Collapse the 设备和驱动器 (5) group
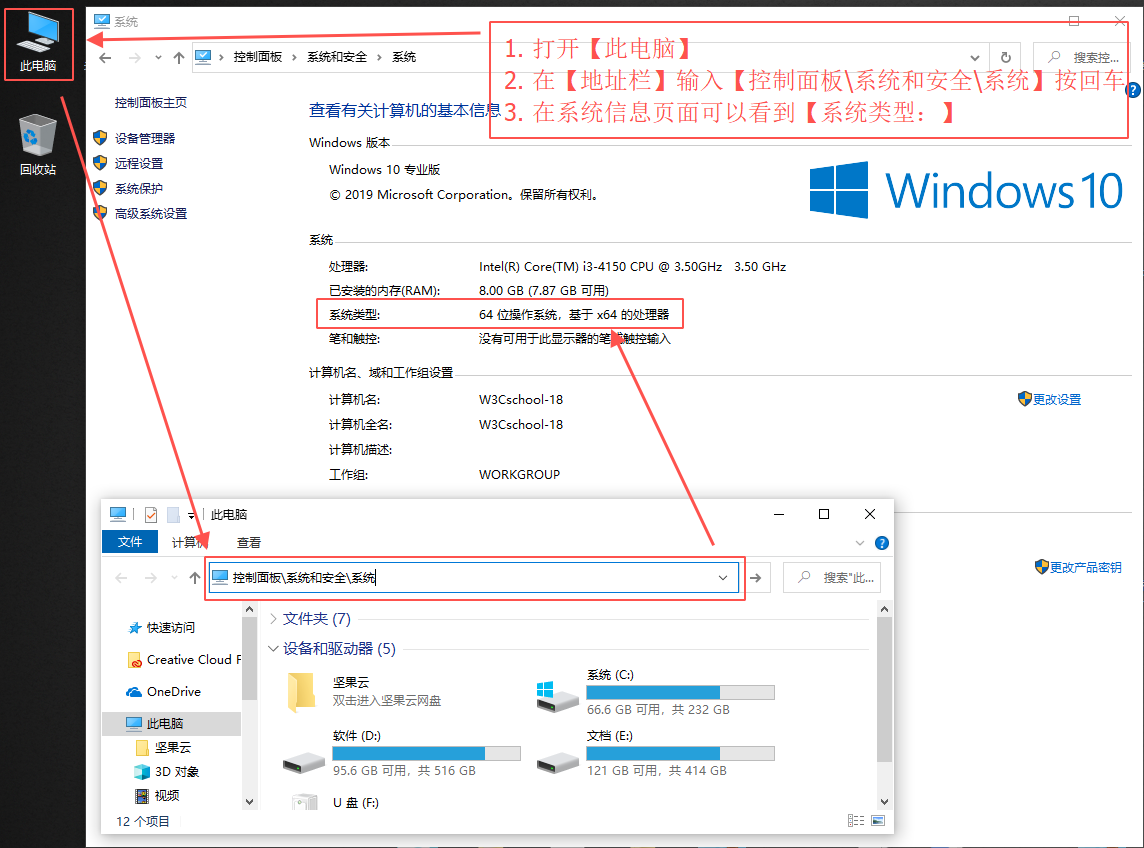Viewport: 1144px width, 848px height. pyautogui.click(x=274, y=648)
